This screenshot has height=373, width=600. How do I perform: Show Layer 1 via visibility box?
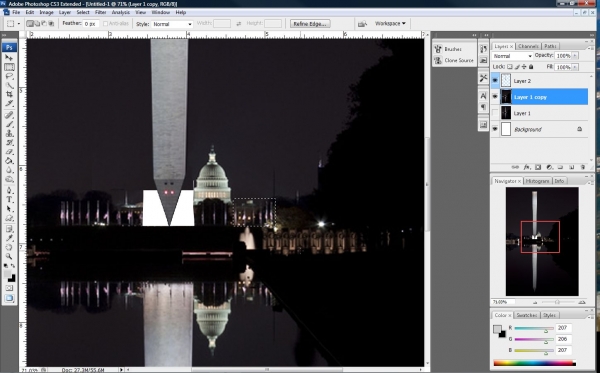click(x=495, y=113)
